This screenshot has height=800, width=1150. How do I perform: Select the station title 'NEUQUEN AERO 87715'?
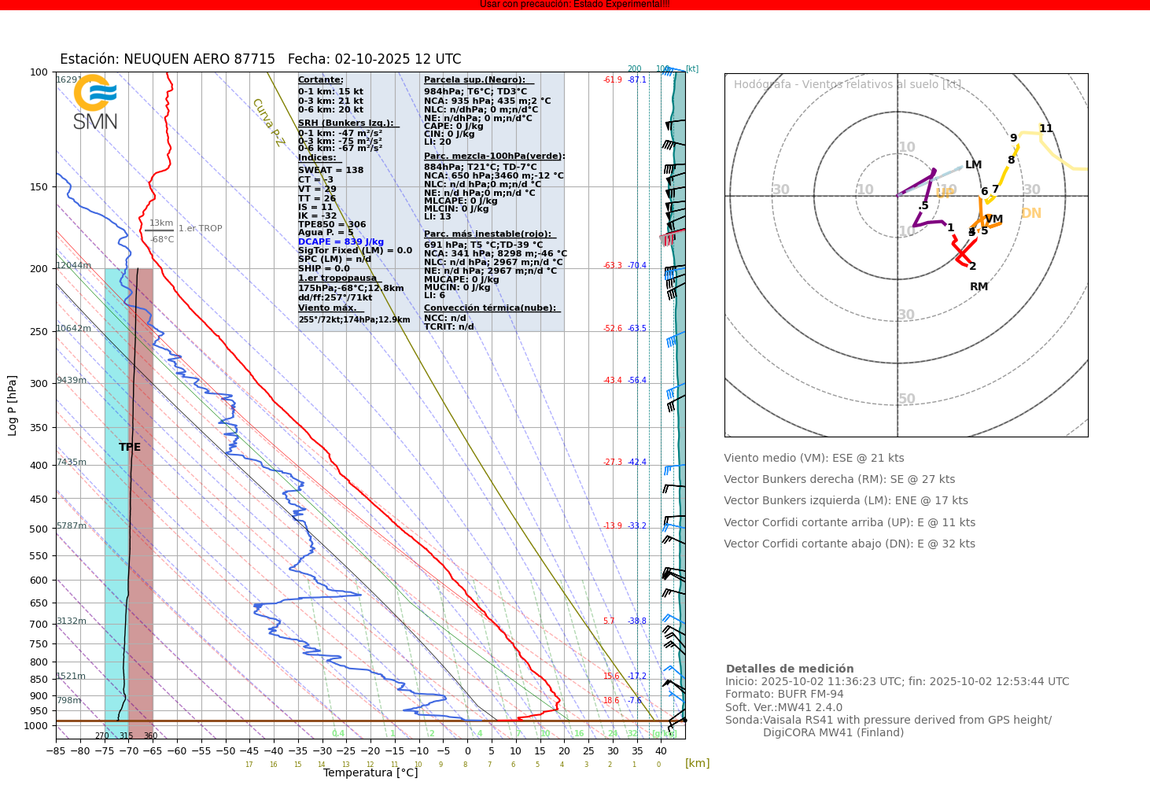pos(199,59)
